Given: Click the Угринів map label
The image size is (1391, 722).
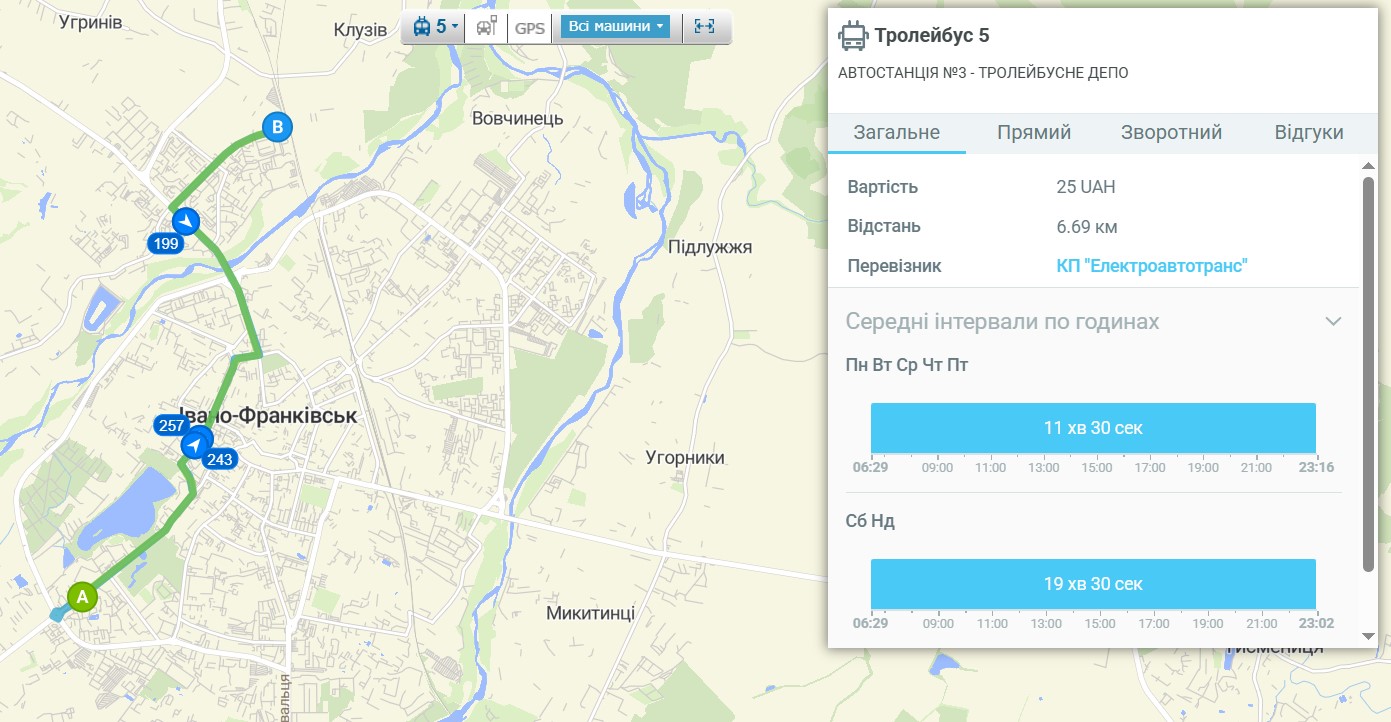Looking at the screenshot, I should (91, 21).
